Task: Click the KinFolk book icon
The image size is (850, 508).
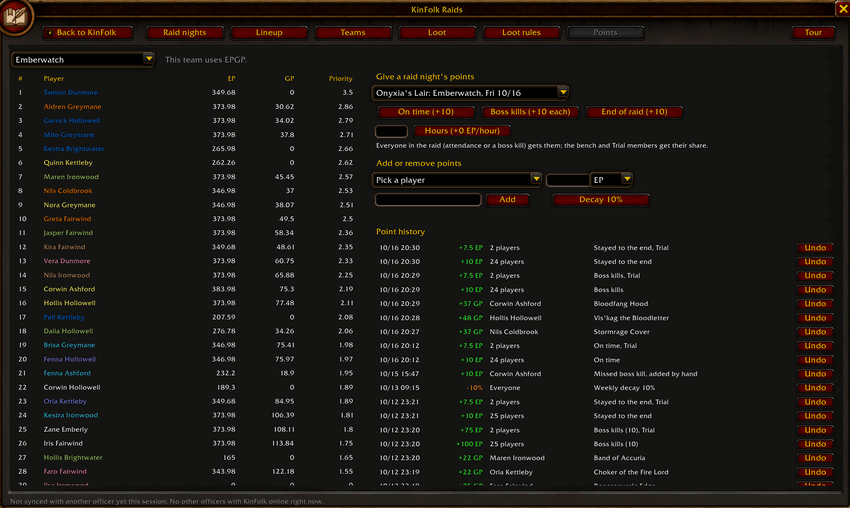Action: click(x=16, y=16)
